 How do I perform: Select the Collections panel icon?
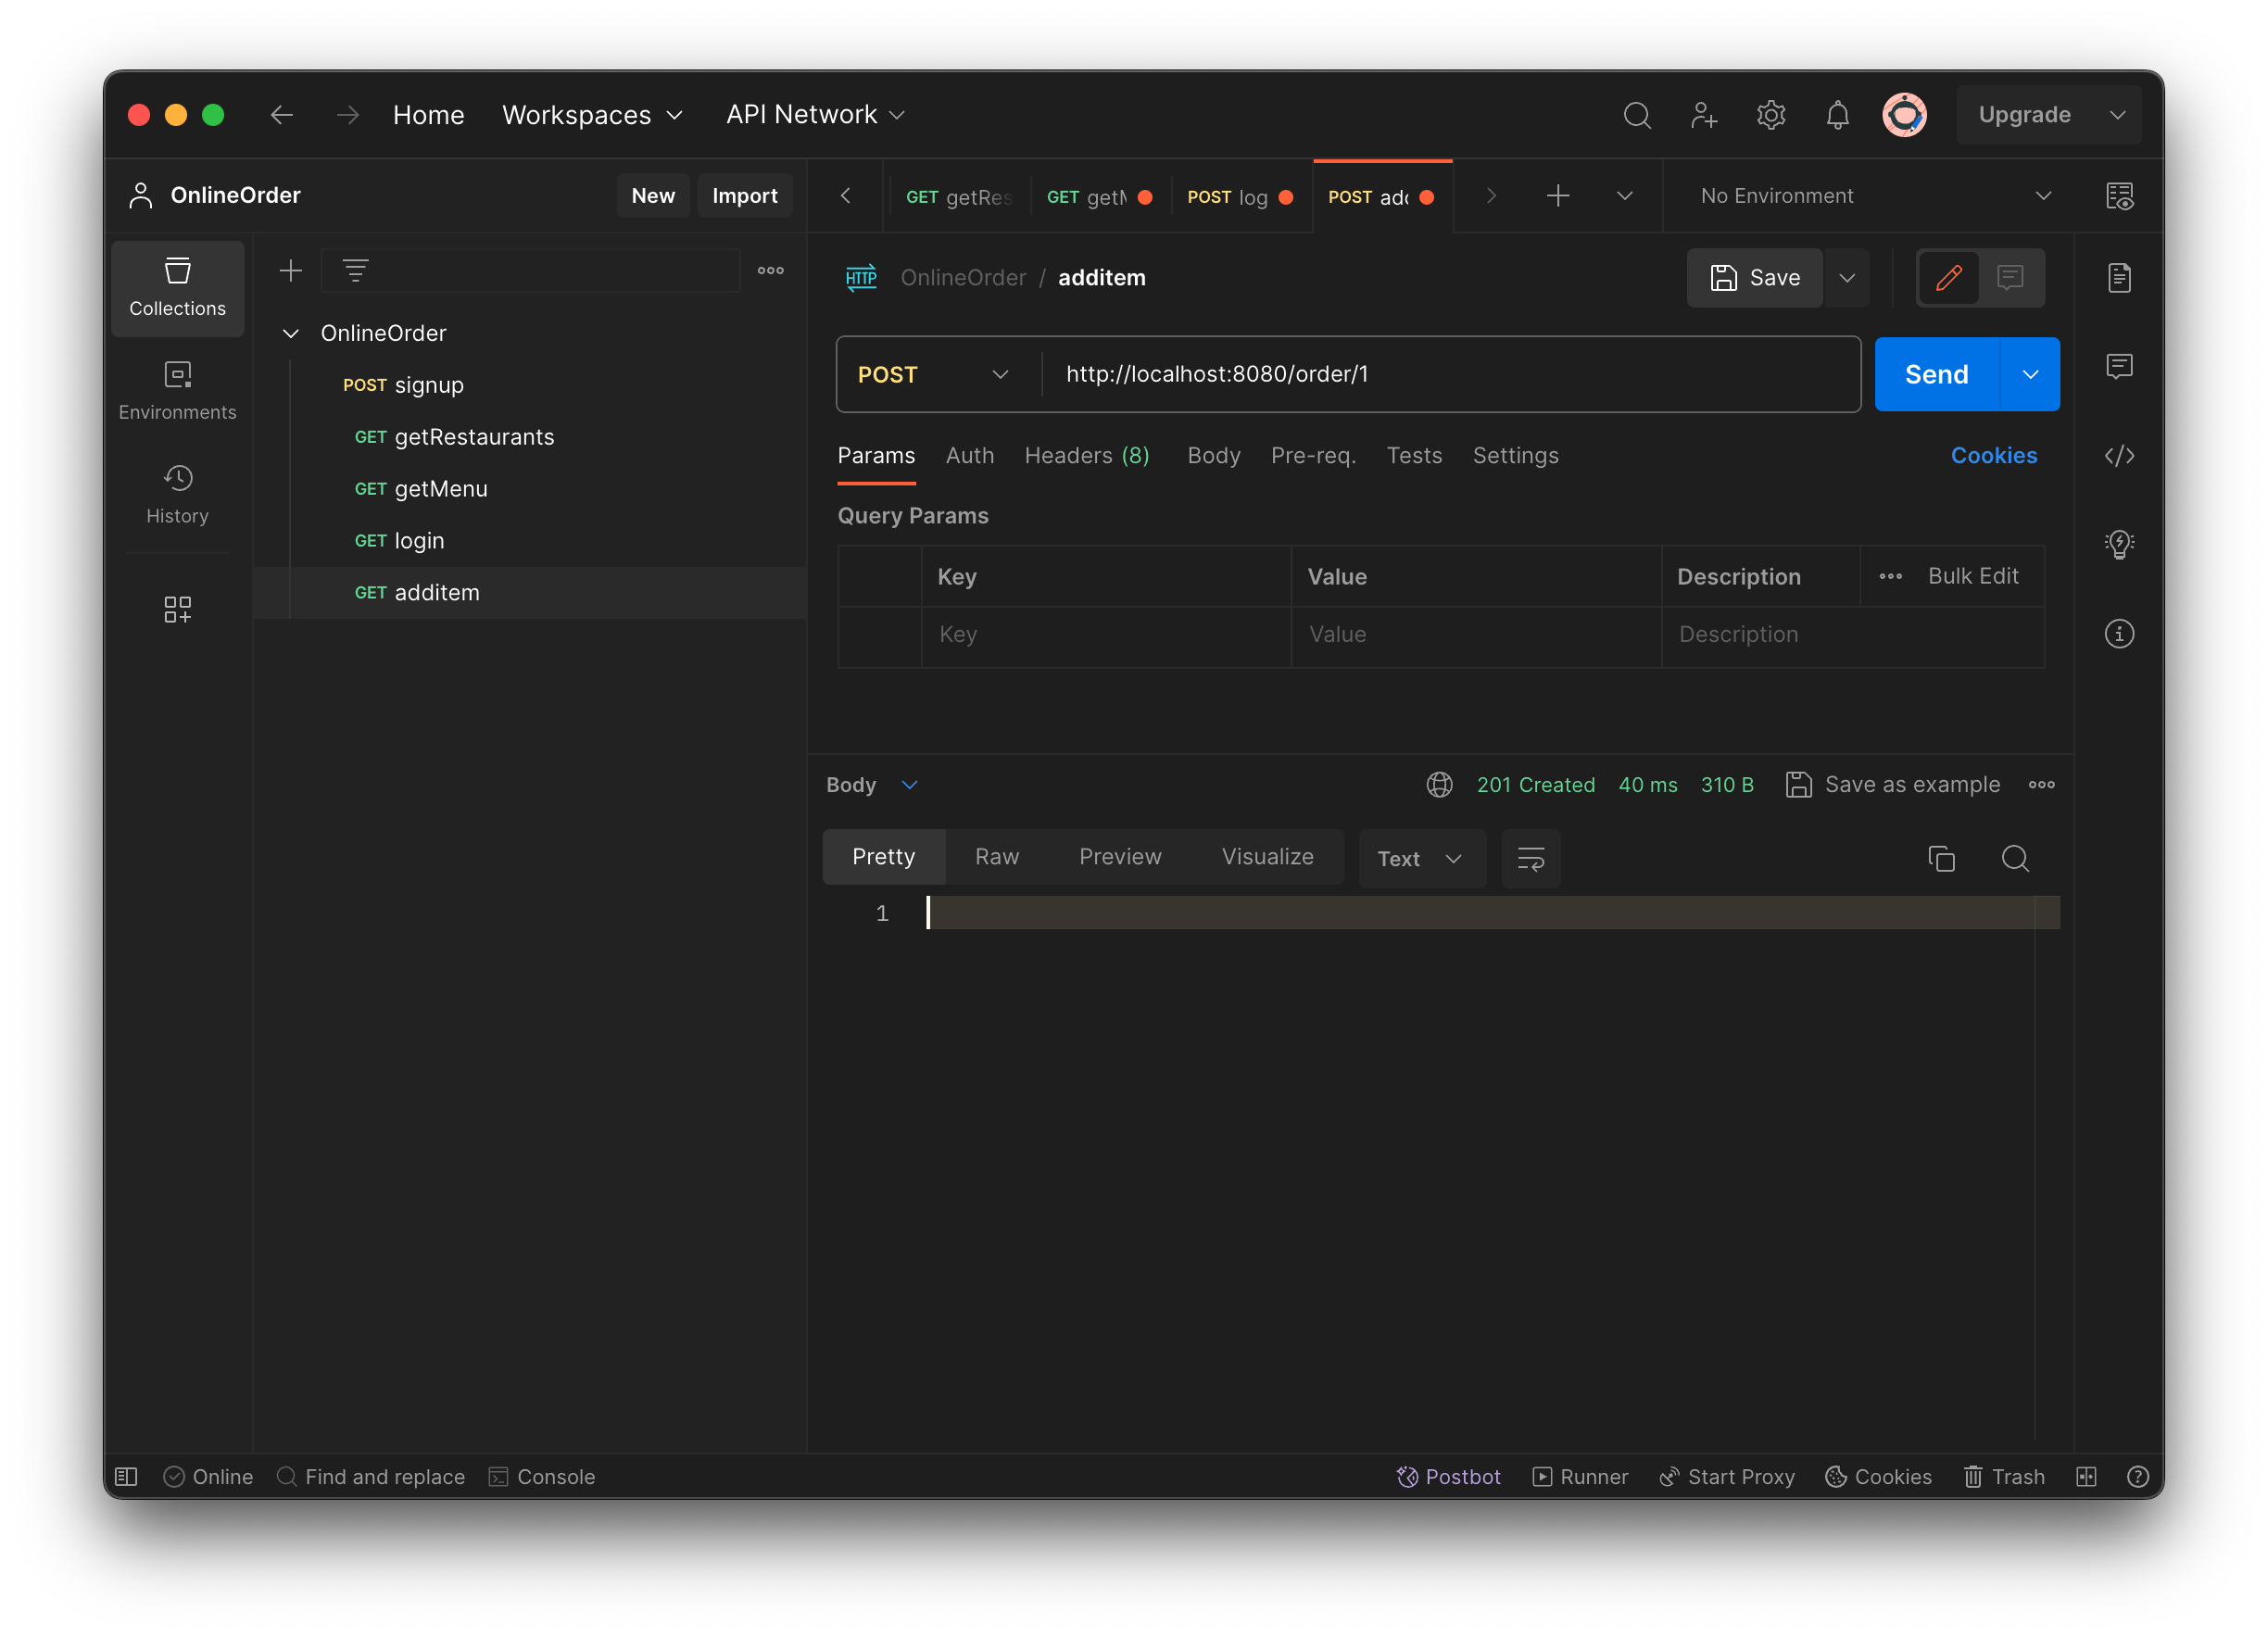[x=177, y=287]
